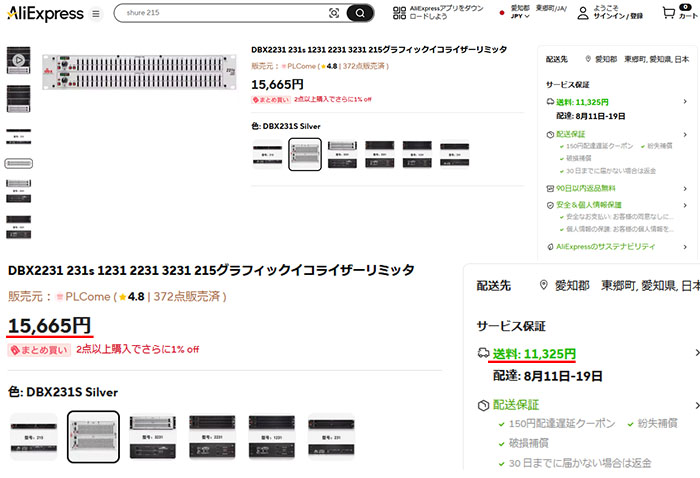Click outlined selected thumbnail in left gallery
Viewport: 700px width, 478px height.
(18, 163)
